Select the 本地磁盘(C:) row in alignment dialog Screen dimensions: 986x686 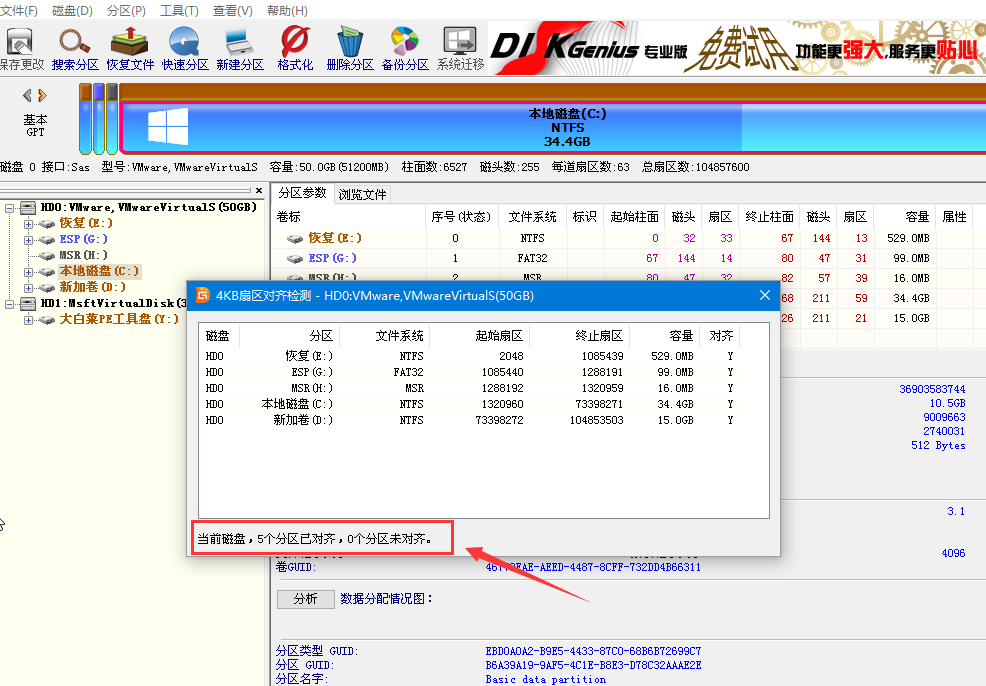(469, 404)
